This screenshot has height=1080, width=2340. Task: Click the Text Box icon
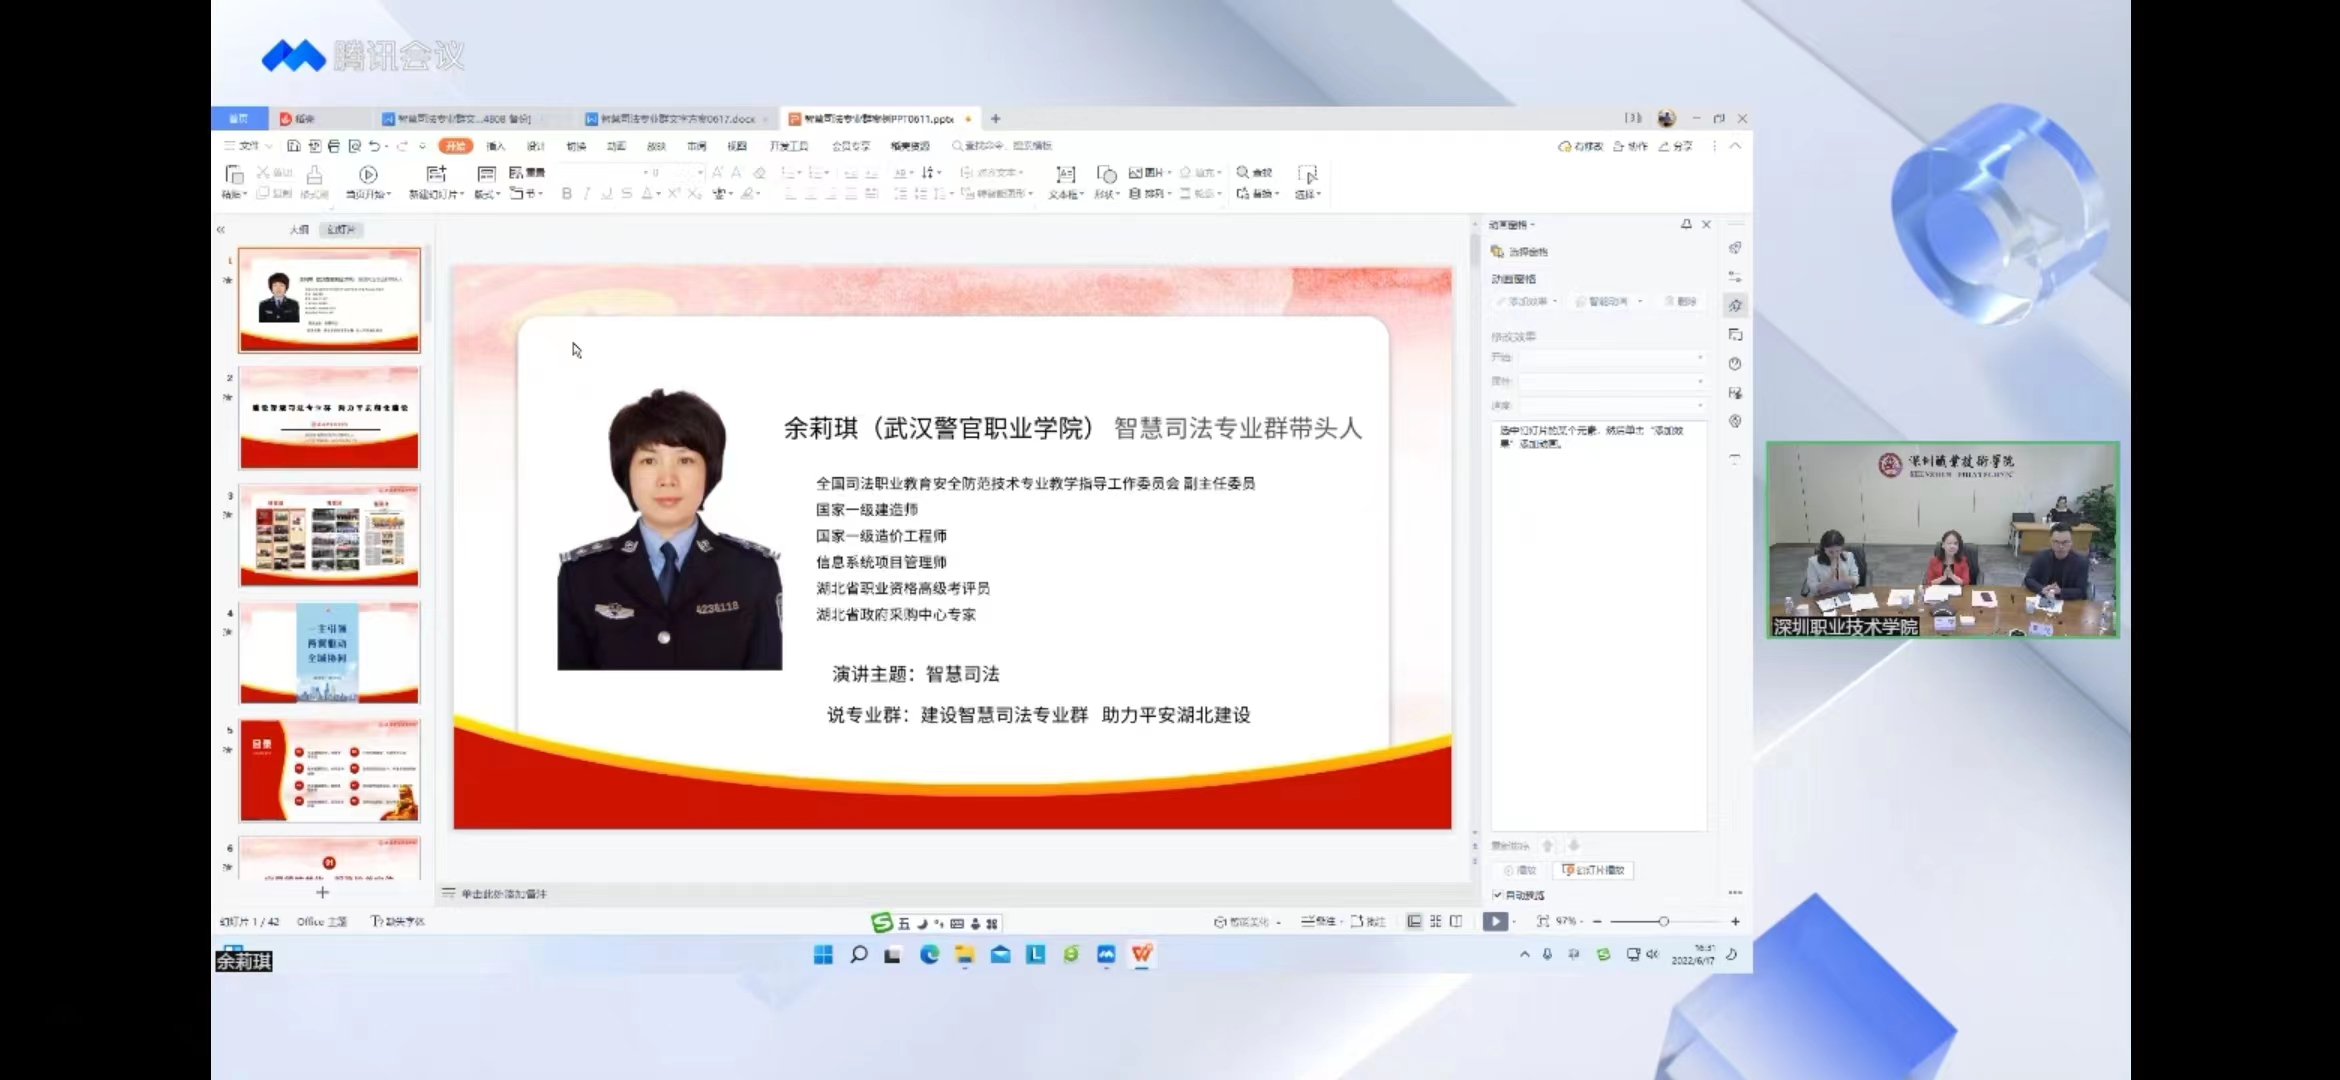1065,175
